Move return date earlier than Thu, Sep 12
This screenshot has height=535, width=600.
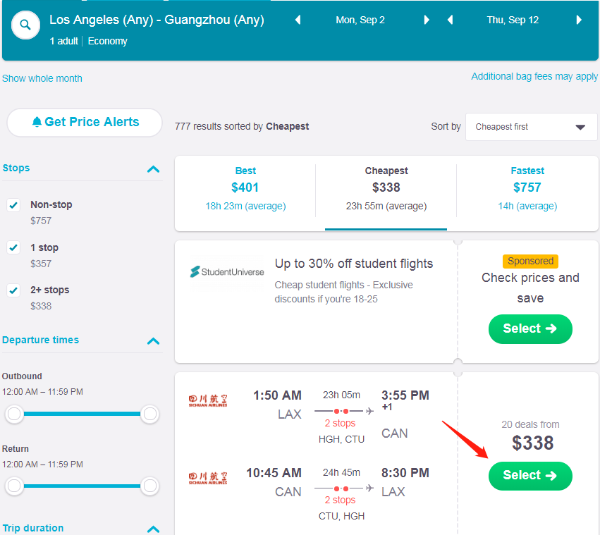(449, 20)
